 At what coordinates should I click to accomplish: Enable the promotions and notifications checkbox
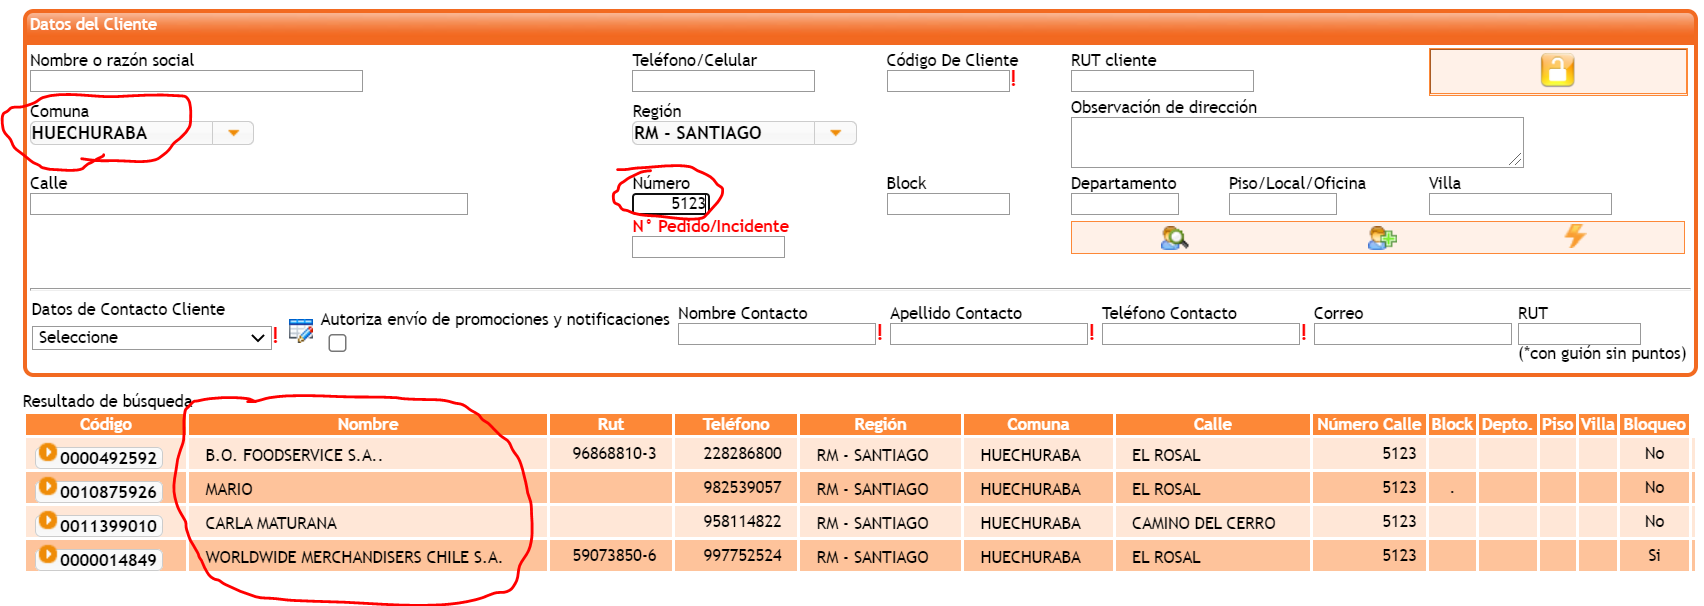click(338, 343)
